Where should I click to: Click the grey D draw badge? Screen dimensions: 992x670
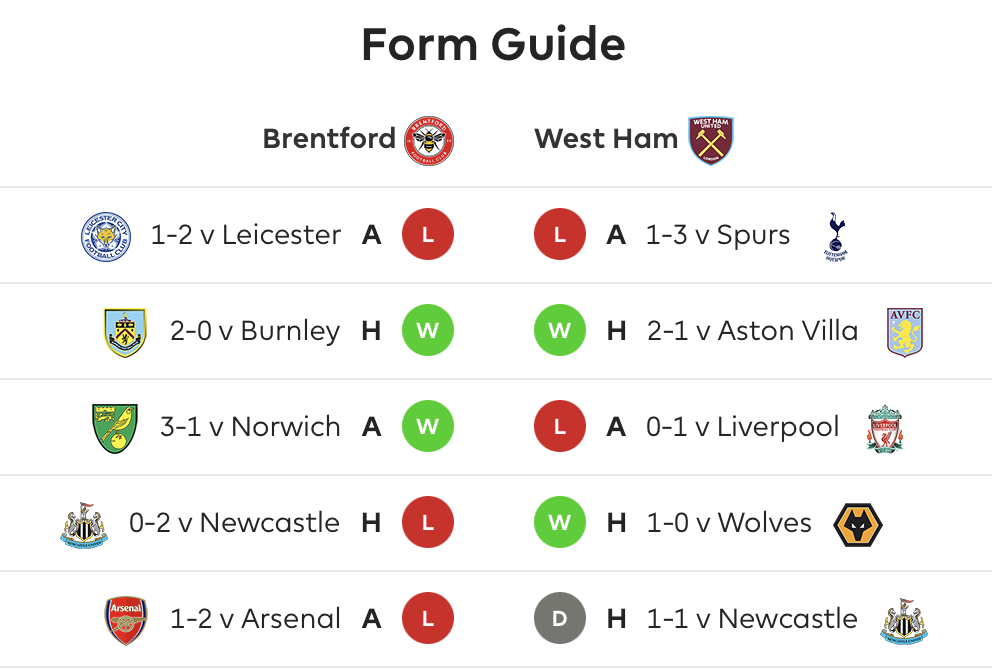[x=559, y=618]
